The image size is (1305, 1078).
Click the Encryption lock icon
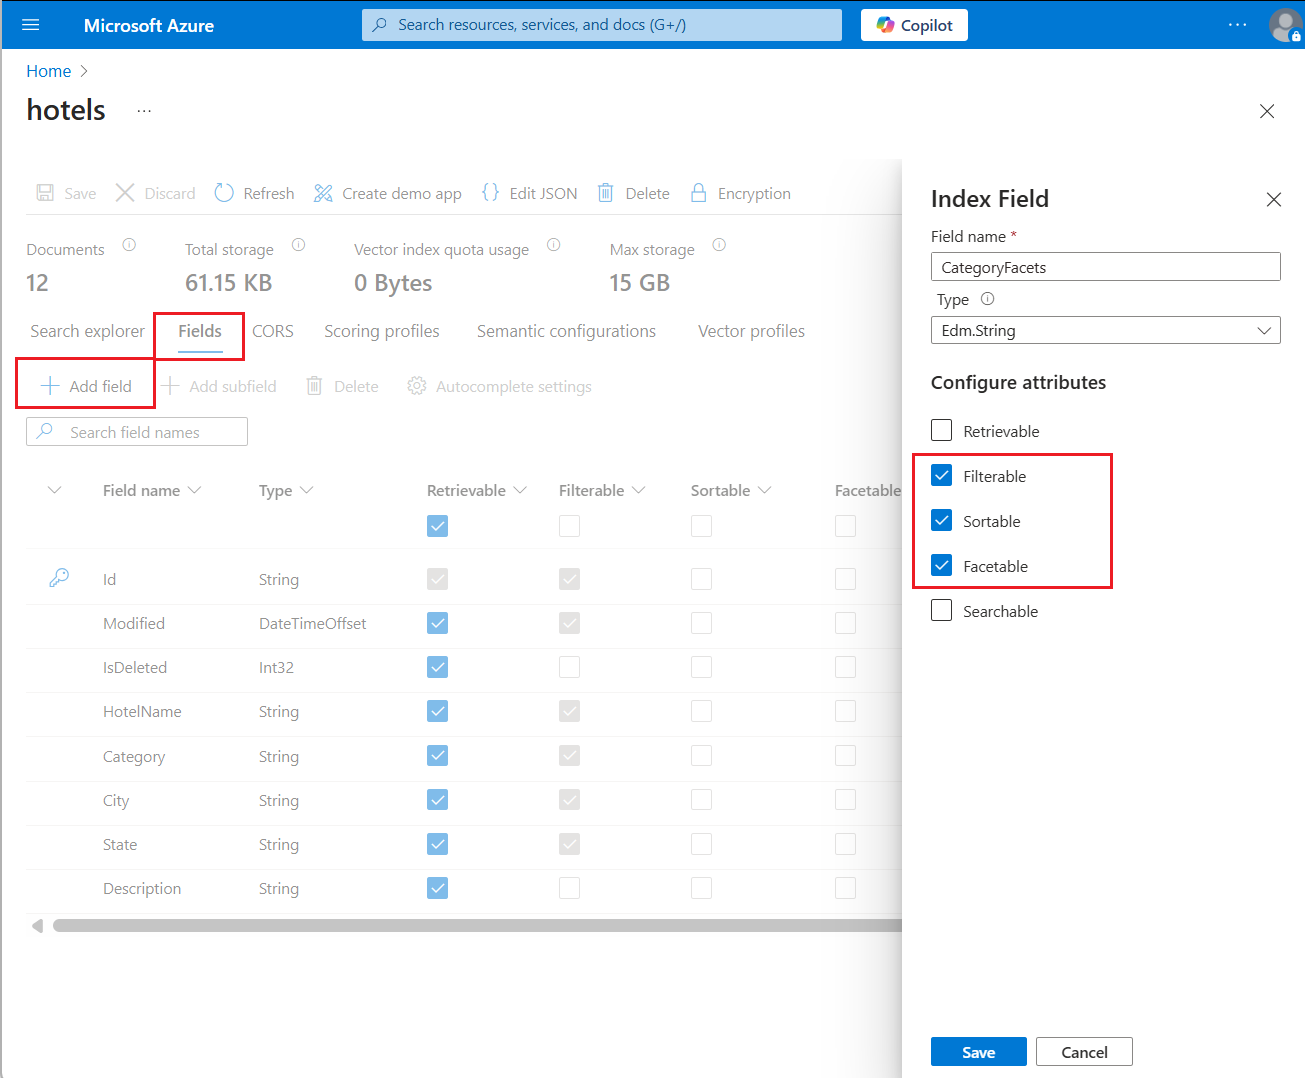pyautogui.click(x=699, y=193)
